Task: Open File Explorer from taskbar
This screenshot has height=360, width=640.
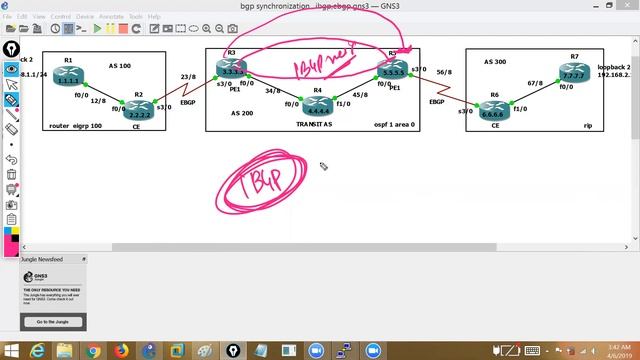Action: pyautogui.click(x=64, y=351)
